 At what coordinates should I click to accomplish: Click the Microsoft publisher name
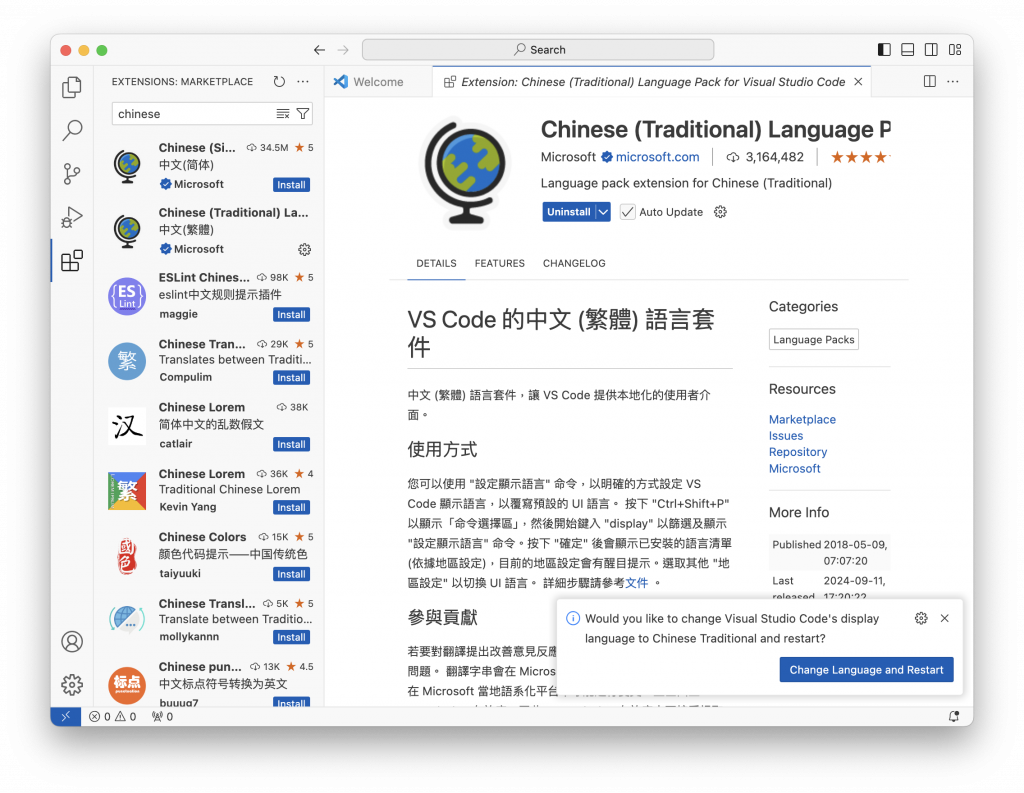click(x=568, y=157)
